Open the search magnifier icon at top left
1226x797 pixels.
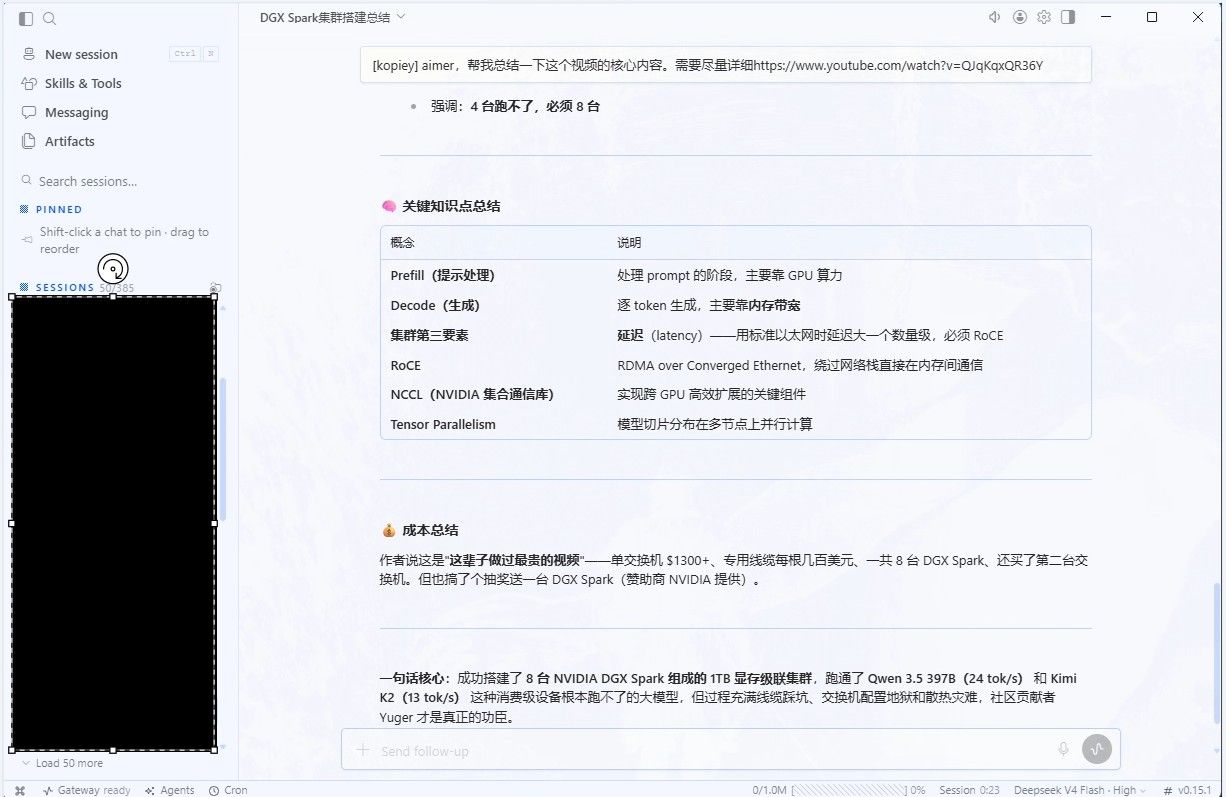50,18
